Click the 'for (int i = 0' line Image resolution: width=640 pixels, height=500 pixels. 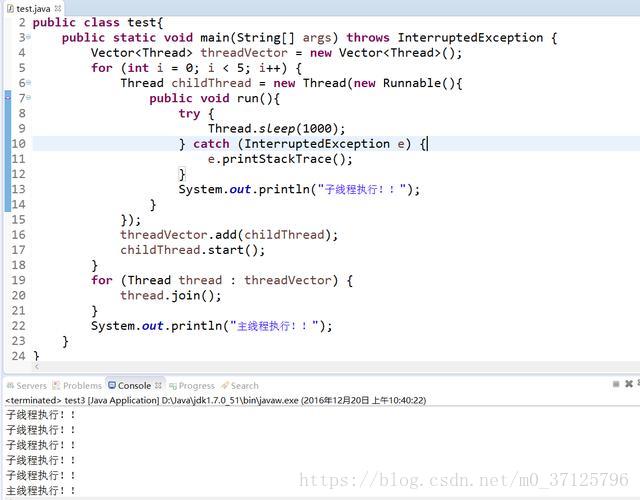point(196,68)
